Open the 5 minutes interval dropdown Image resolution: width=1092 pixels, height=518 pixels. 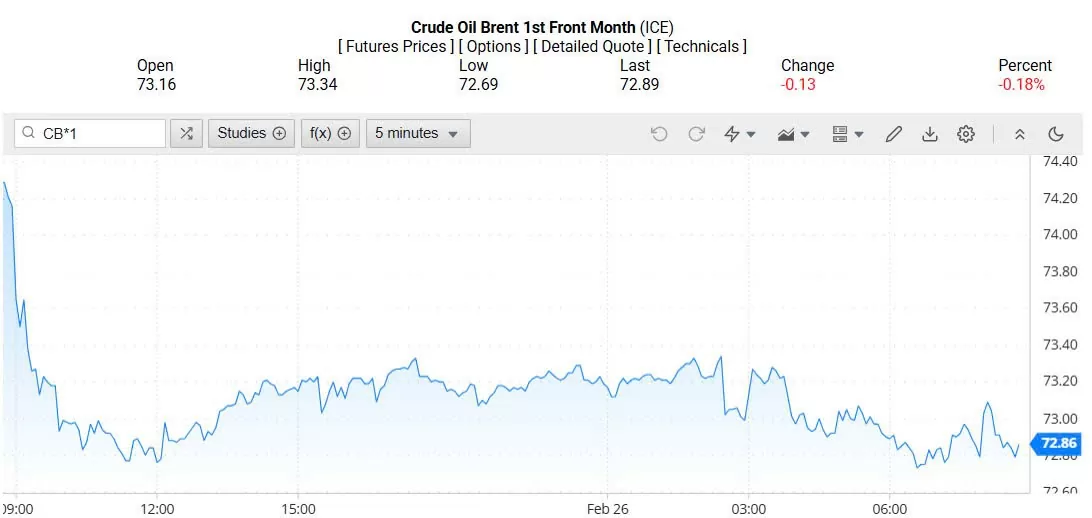coord(417,133)
